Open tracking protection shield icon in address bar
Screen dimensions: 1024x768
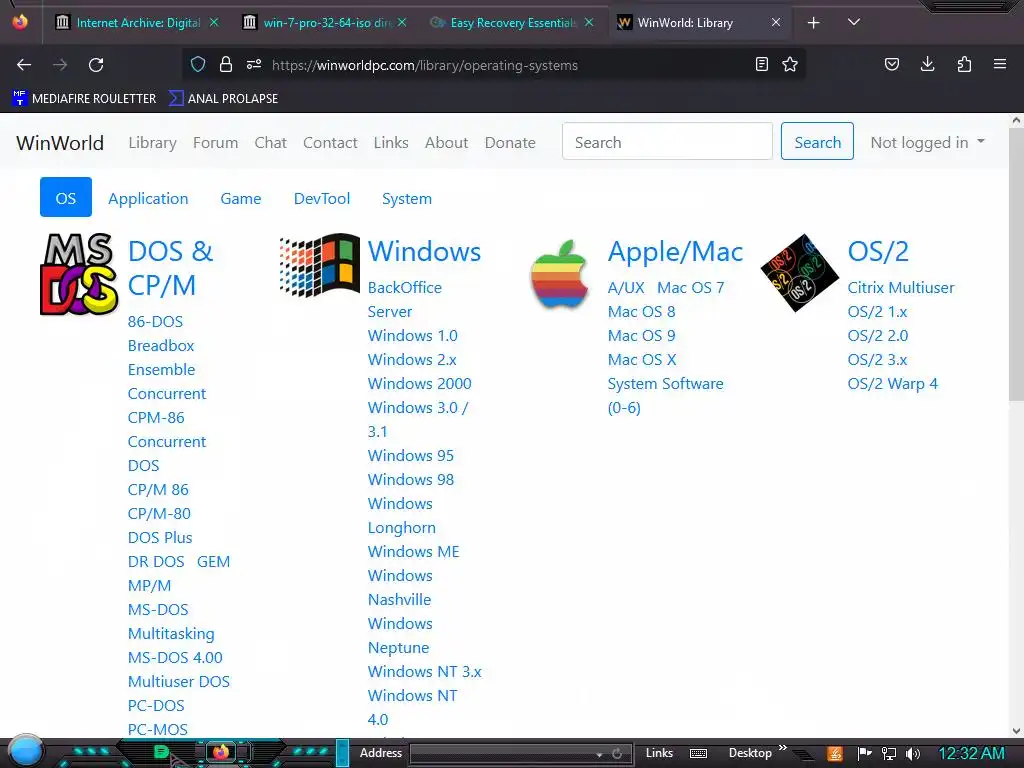click(198, 64)
